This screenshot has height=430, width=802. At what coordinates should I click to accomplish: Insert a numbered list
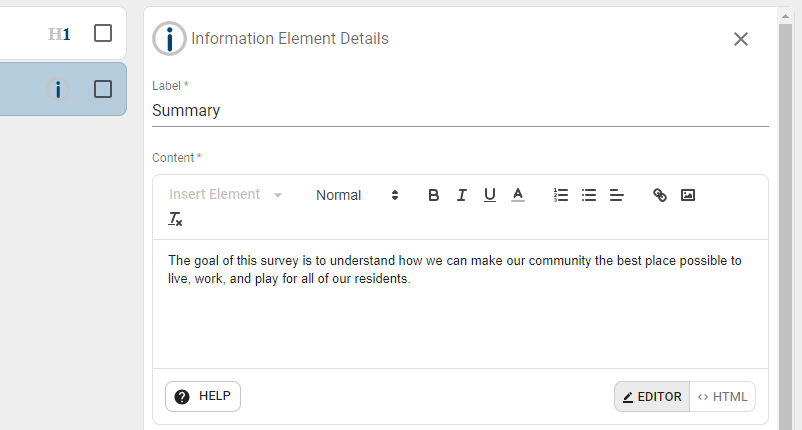tap(561, 195)
